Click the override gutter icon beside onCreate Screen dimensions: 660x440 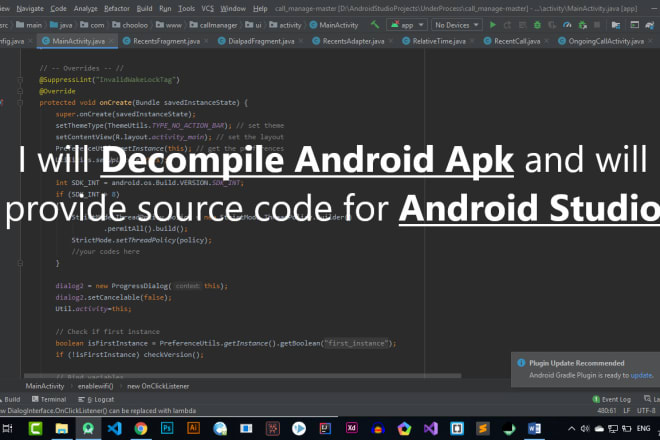tap(2, 102)
